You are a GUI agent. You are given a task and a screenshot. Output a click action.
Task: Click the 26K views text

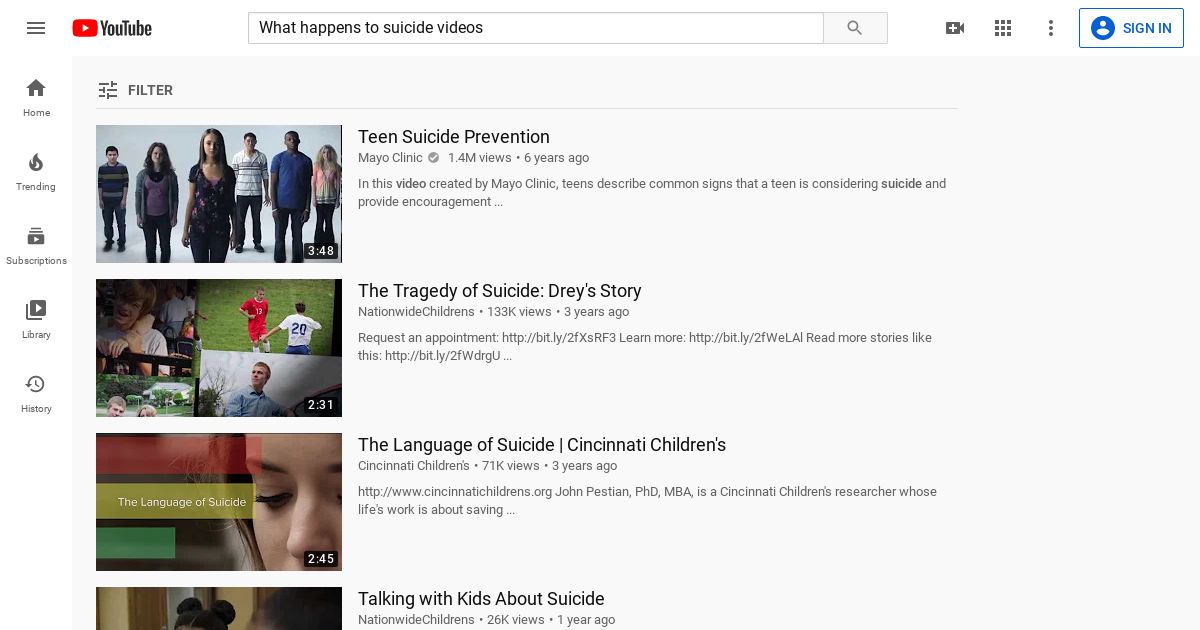tap(516, 620)
